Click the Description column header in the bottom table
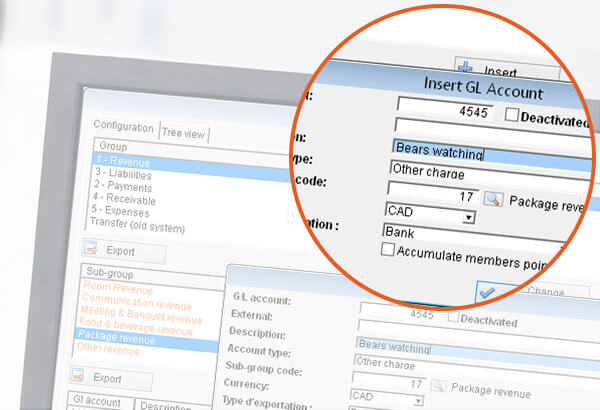 point(174,405)
